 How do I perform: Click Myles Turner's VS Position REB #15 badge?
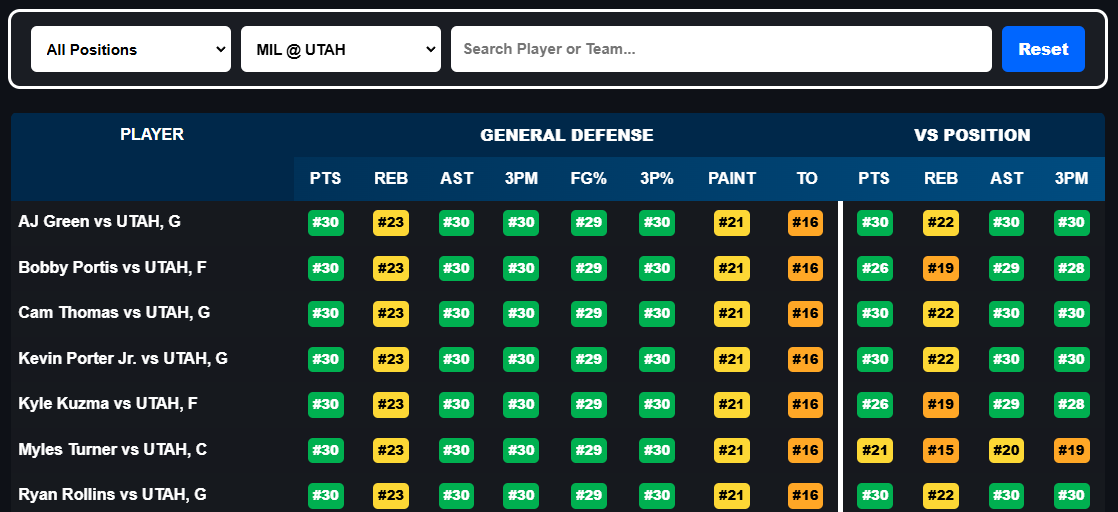coord(940,450)
